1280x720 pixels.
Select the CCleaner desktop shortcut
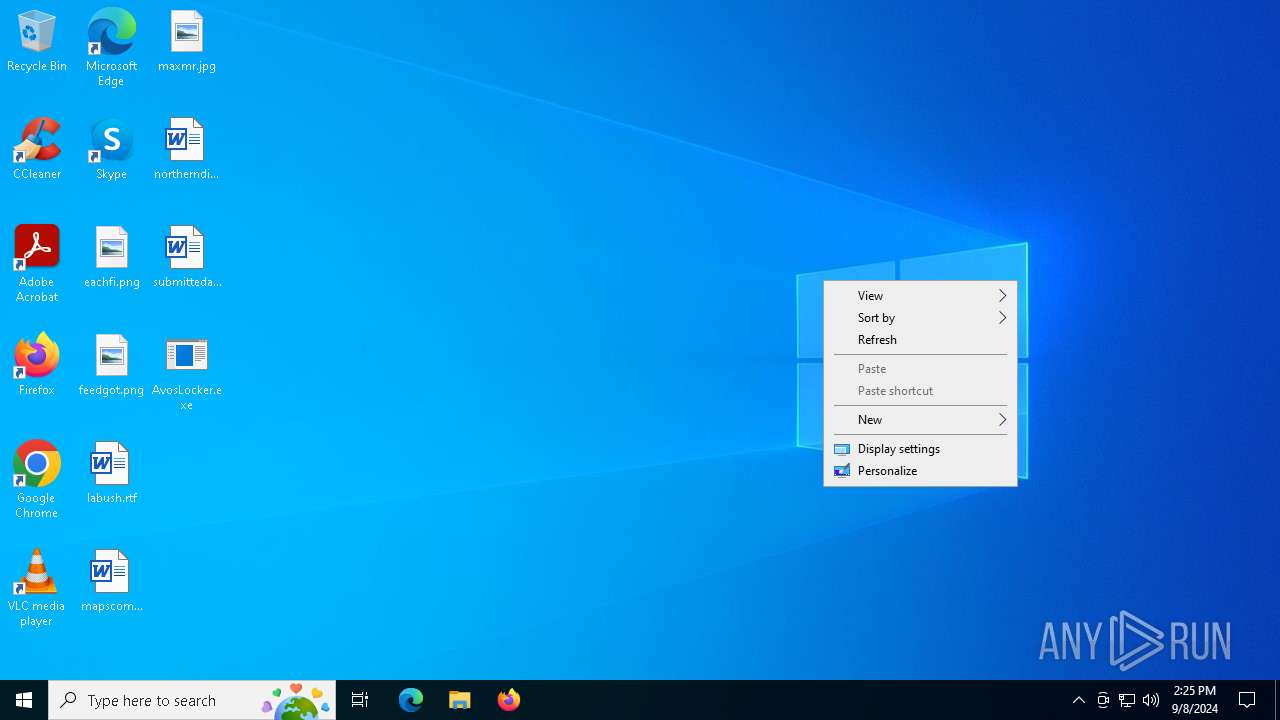pyautogui.click(x=37, y=150)
